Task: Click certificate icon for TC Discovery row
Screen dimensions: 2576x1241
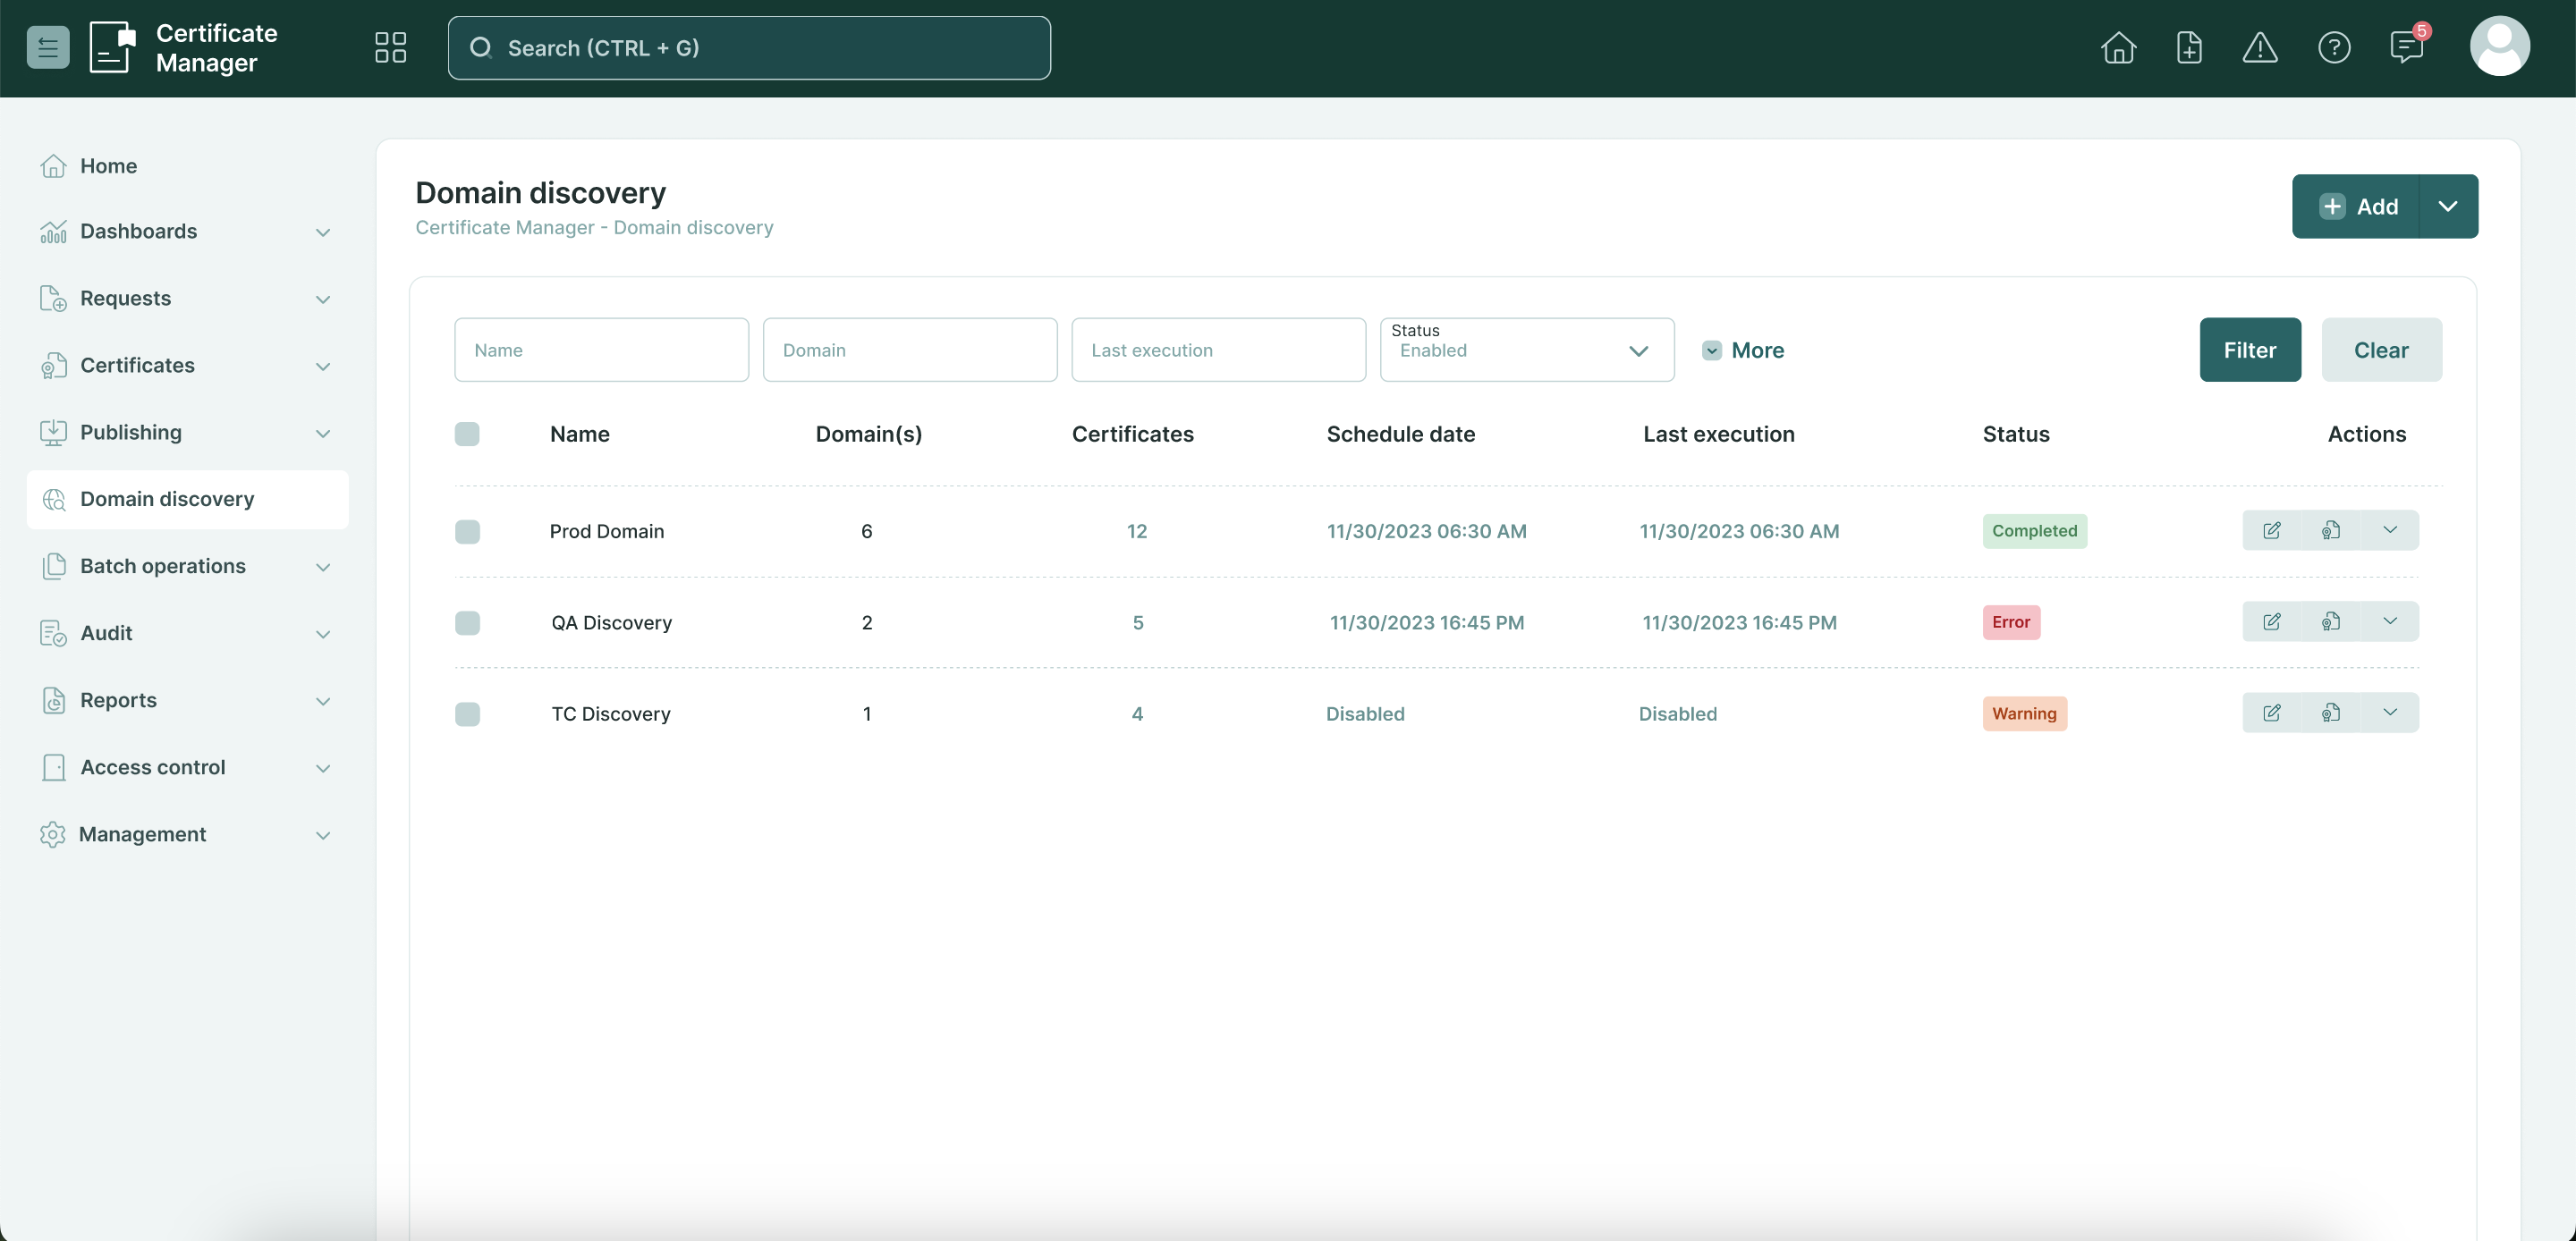Action: click(2331, 712)
